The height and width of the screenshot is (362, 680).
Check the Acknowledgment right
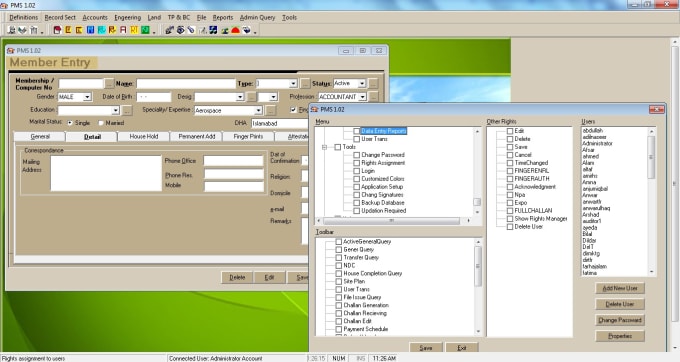click(510, 187)
